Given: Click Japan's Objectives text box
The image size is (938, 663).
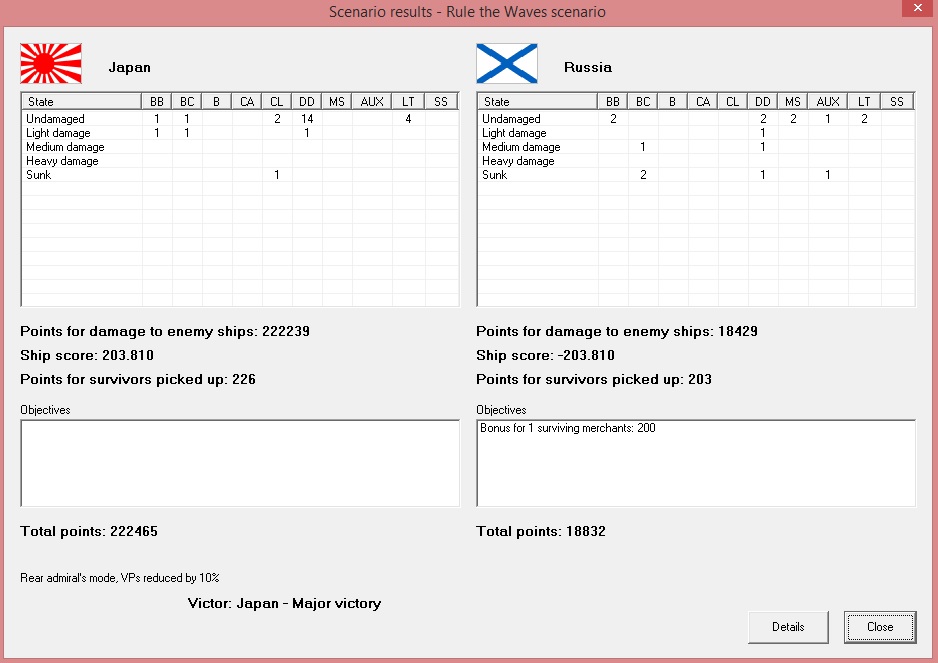Looking at the screenshot, I should 240,463.
